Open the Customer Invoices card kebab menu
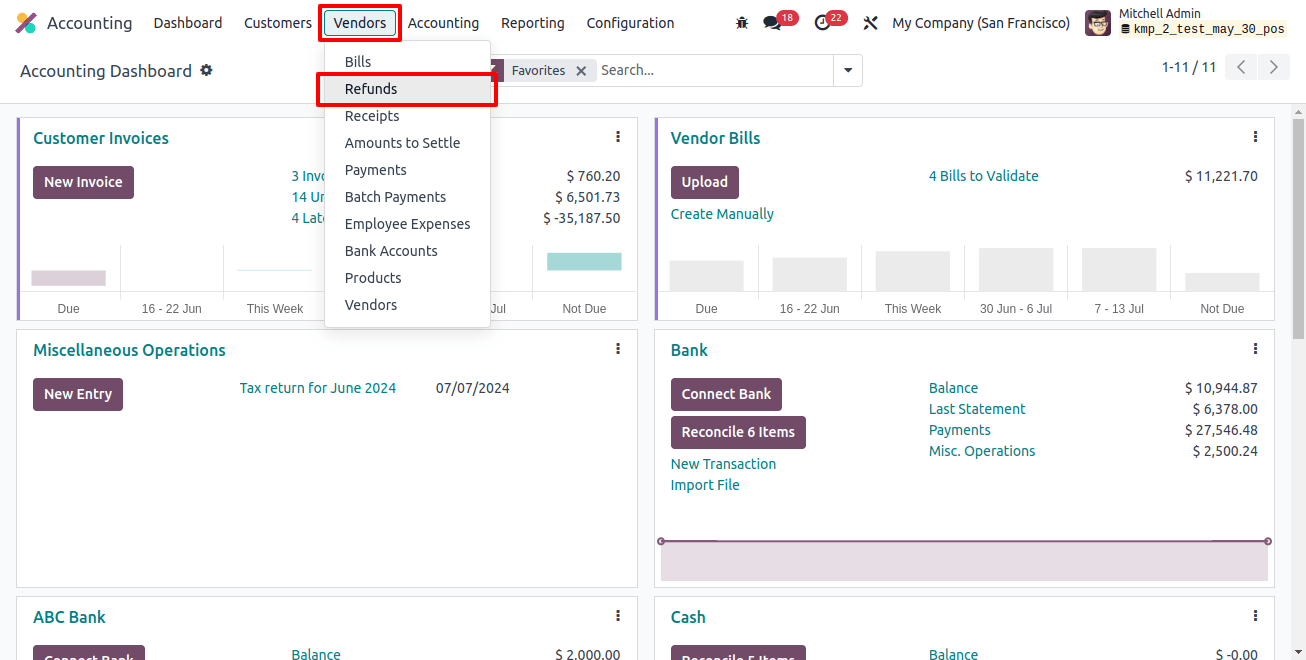The width and height of the screenshot is (1306, 660). [x=618, y=137]
